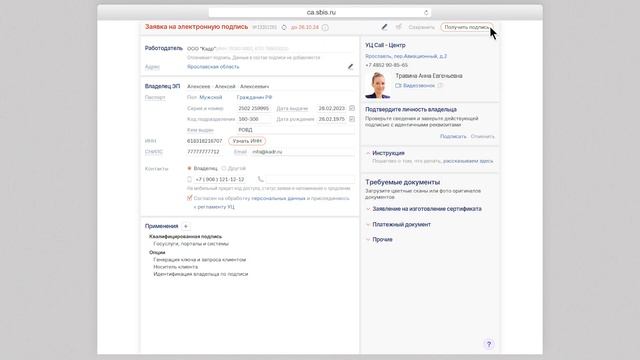Click ИНН value 616316216707
This screenshot has width=640, height=360.
[x=204, y=141]
